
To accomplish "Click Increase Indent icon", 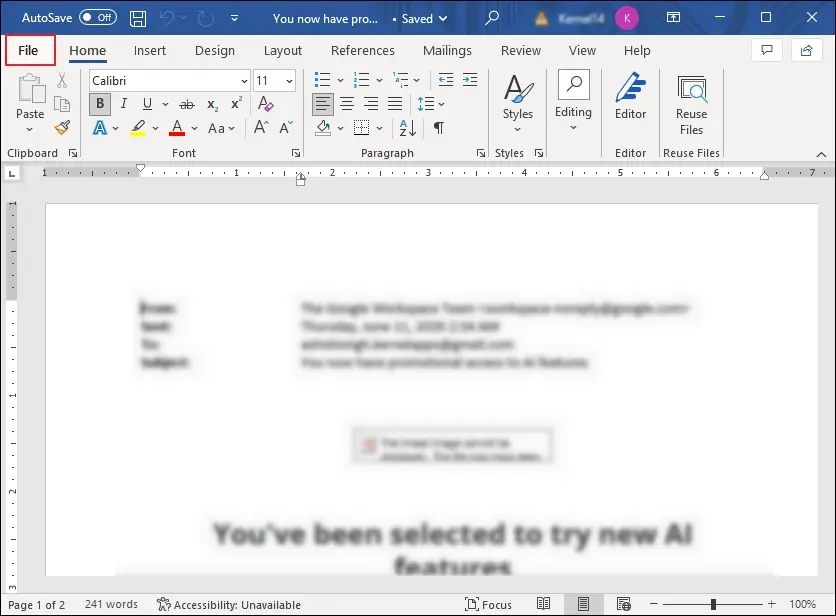I will click(x=470, y=80).
